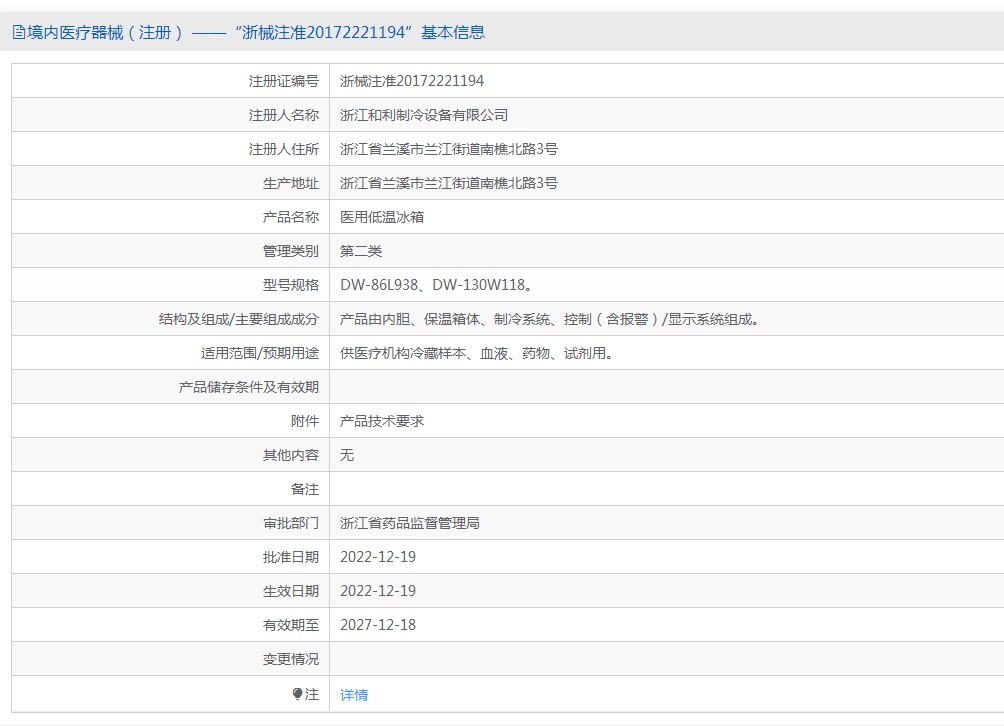Screen dimensions: 1004x726
Task: Select the date in the 生效日期 row
Action: tap(378, 591)
